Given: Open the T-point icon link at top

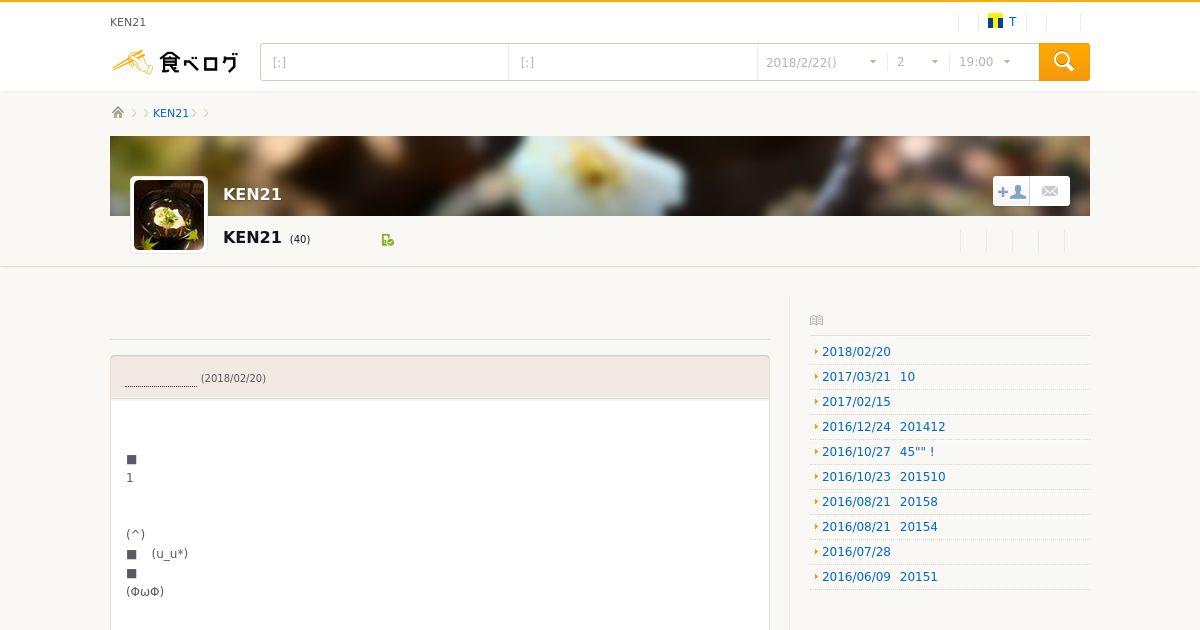Looking at the screenshot, I should click(1002, 22).
